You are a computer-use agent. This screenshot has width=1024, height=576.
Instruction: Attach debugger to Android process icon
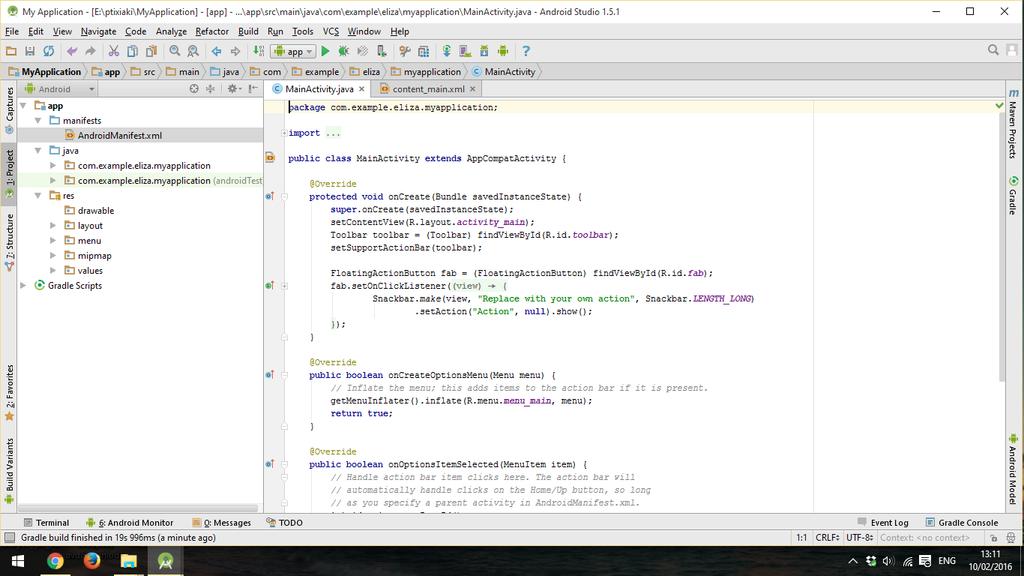(x=382, y=51)
